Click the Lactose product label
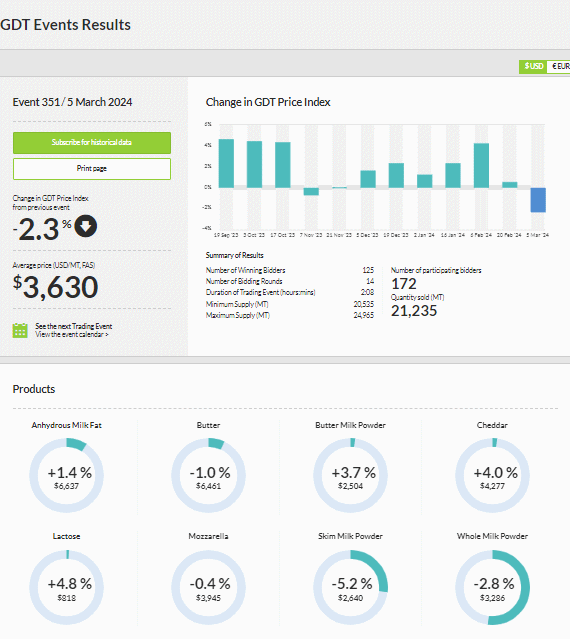Screen dimensions: 570x639 (x=66, y=536)
